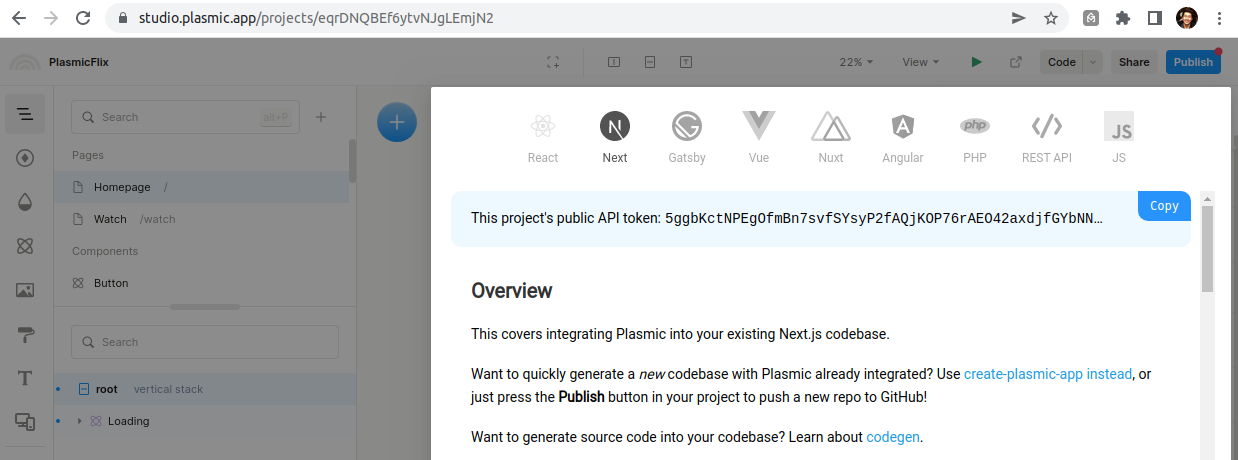
Task: Start the live preview play button
Action: [x=976, y=62]
